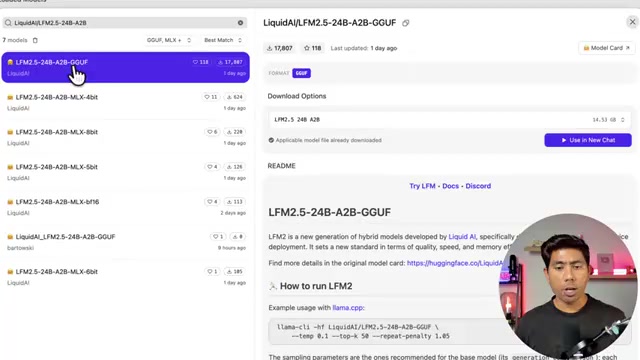This screenshot has height=360, width=640.
Task: Click downloads count on MLX-6bit row
Action: [x=235, y=271]
